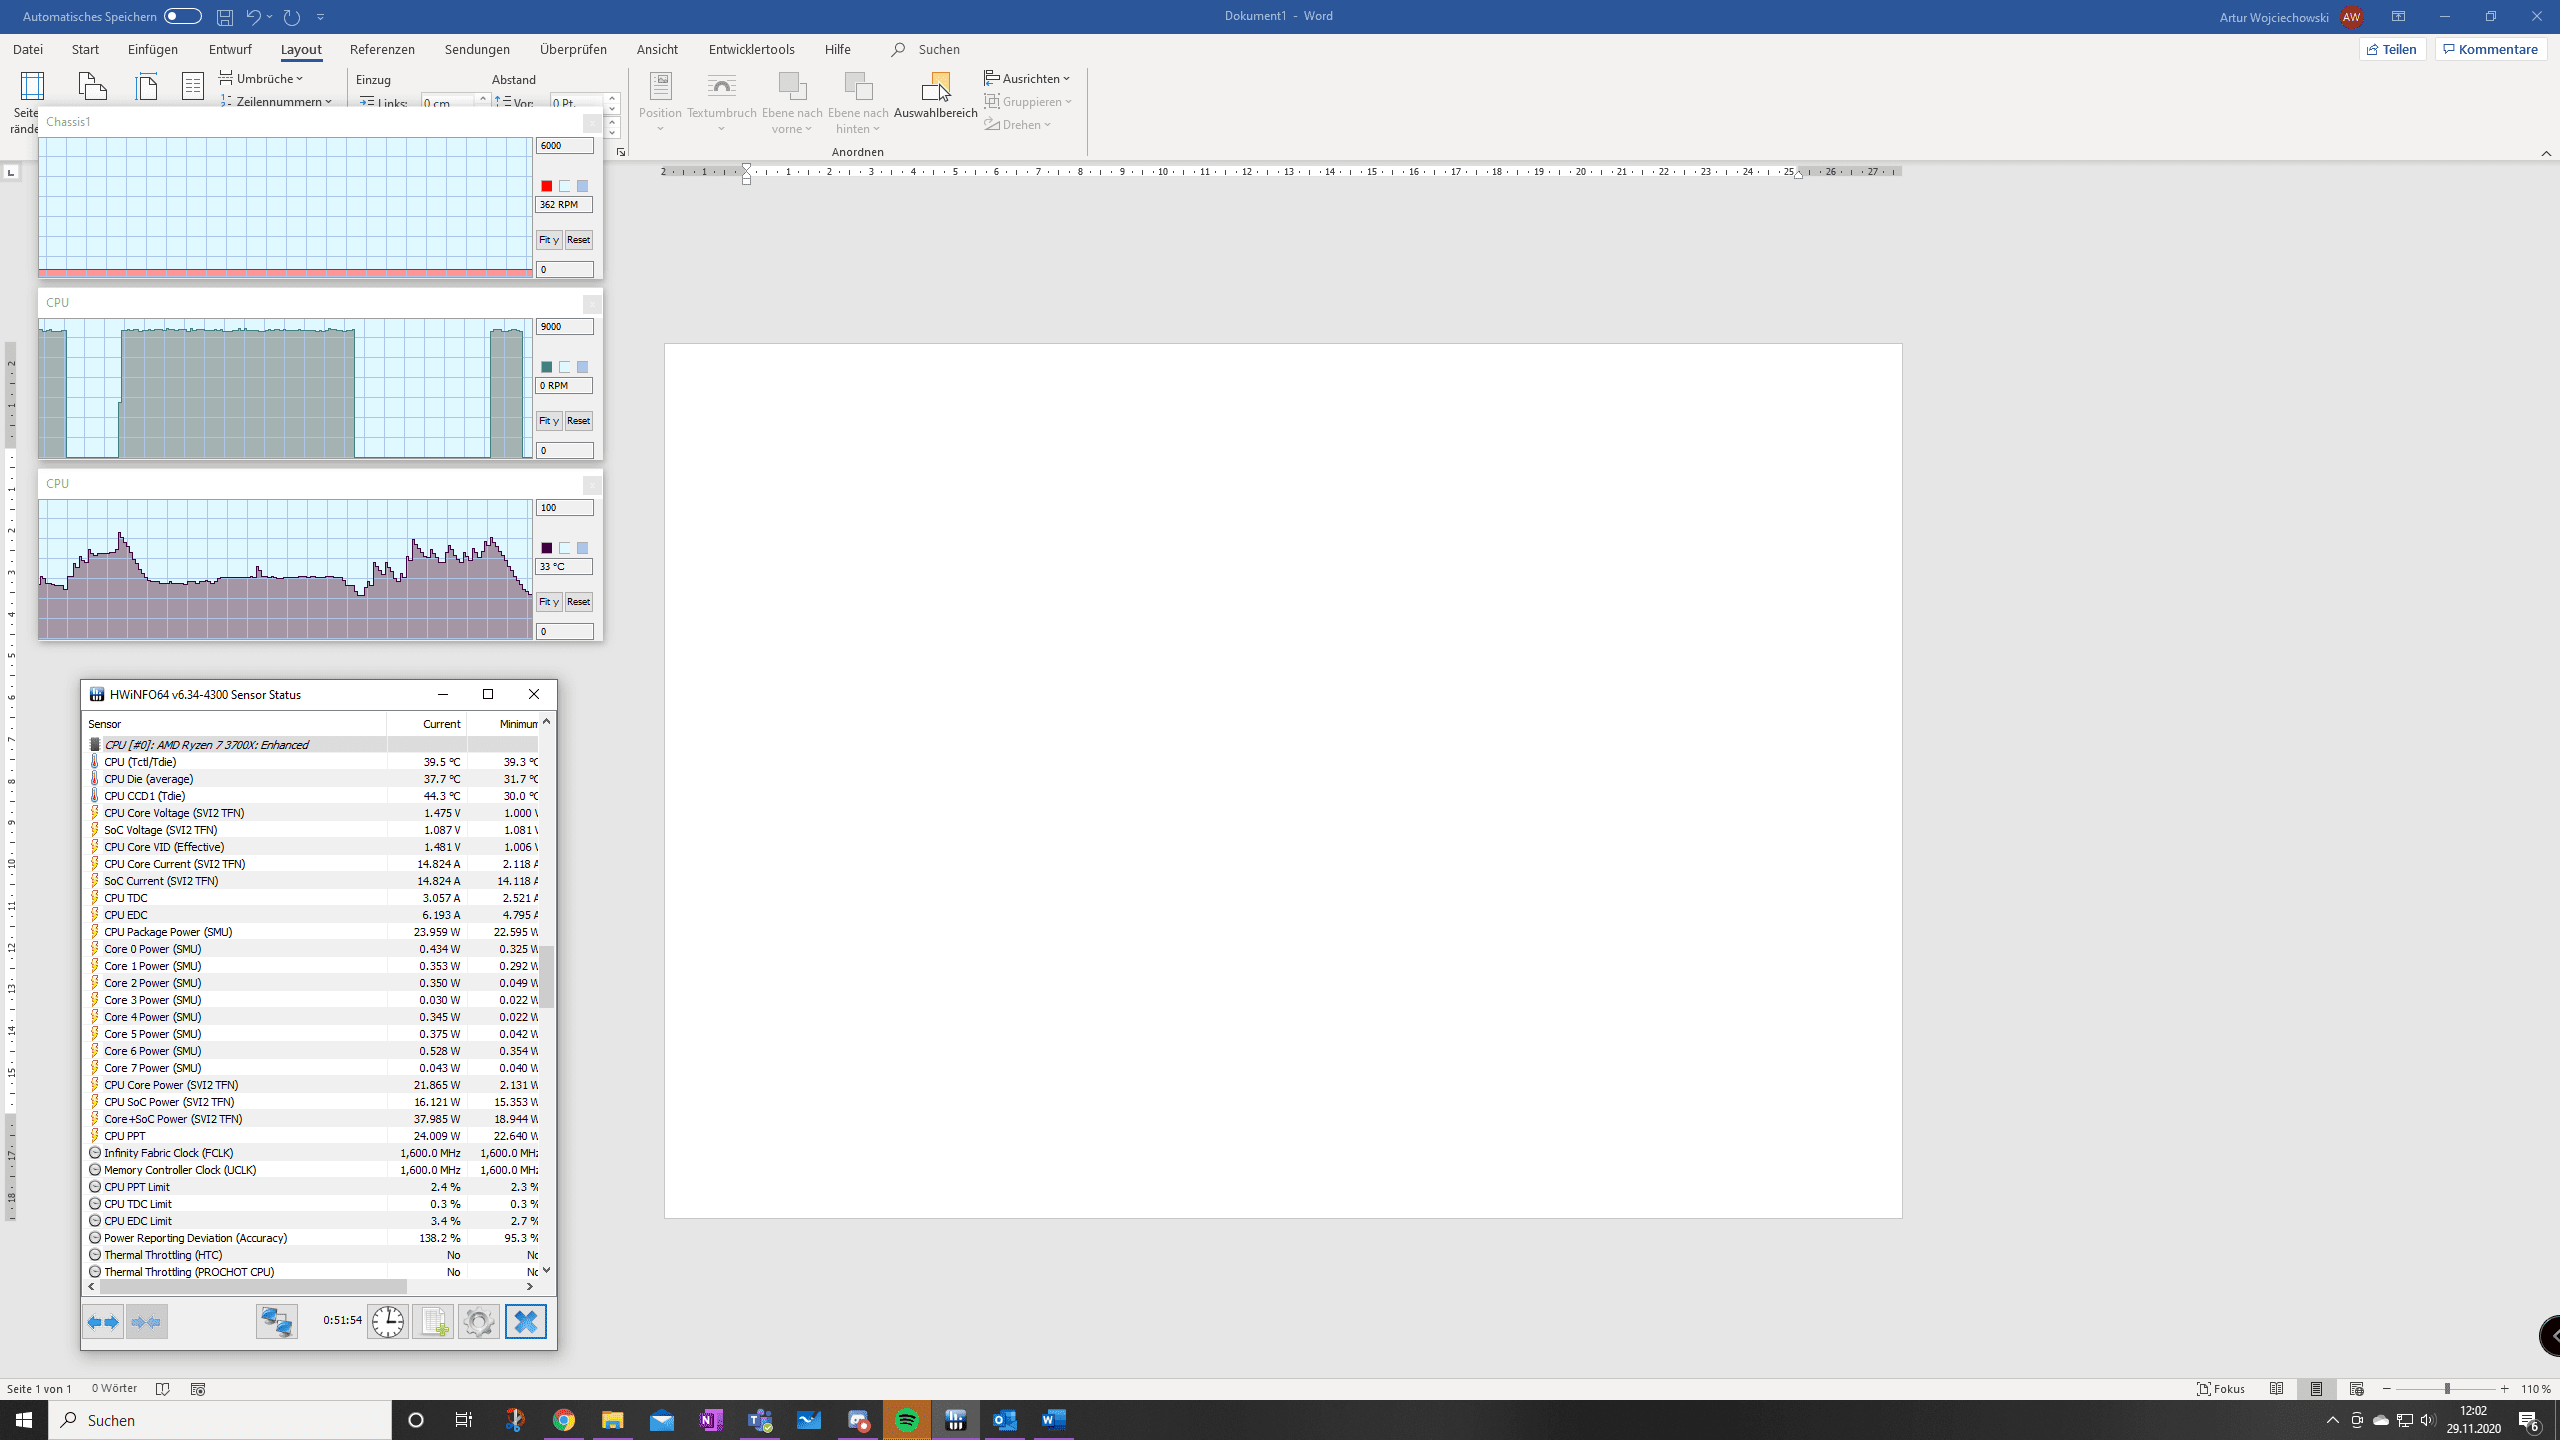Switch to Read Mode view icon
This screenshot has height=1440, width=2560.
pyautogui.click(x=2277, y=1389)
